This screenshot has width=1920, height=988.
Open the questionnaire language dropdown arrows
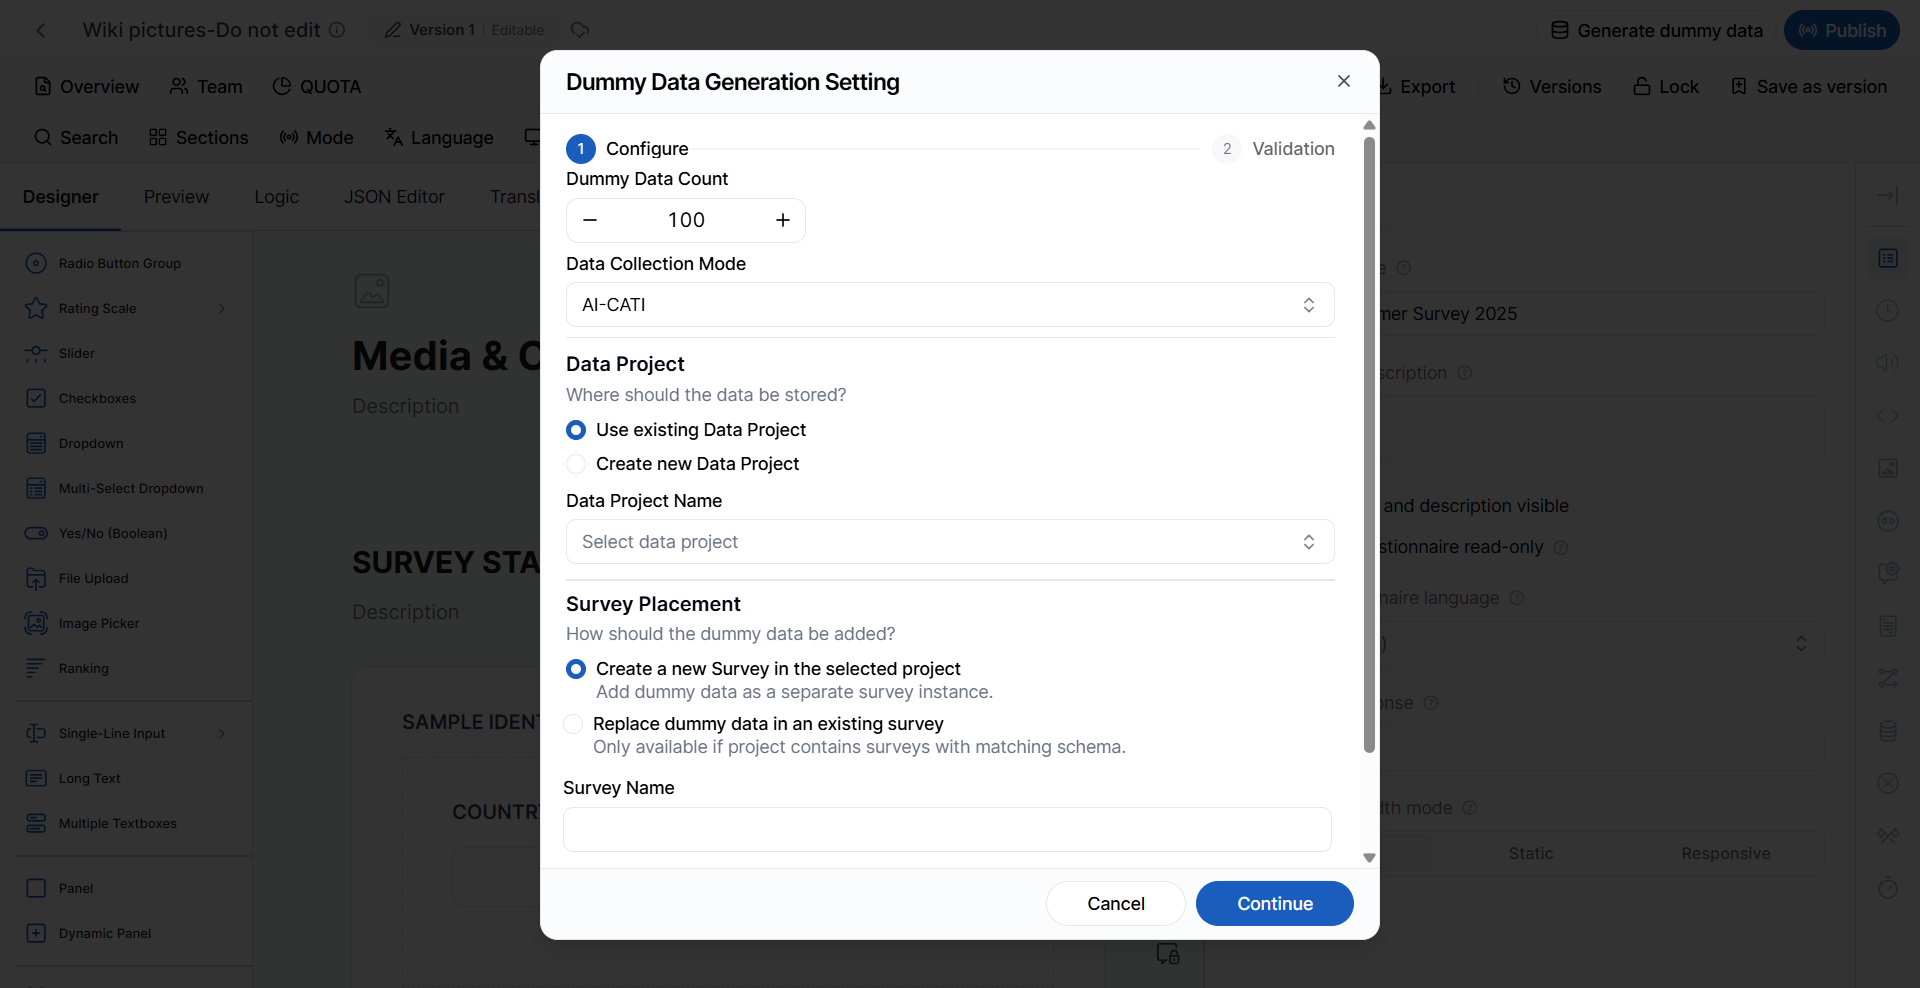coord(1801,644)
